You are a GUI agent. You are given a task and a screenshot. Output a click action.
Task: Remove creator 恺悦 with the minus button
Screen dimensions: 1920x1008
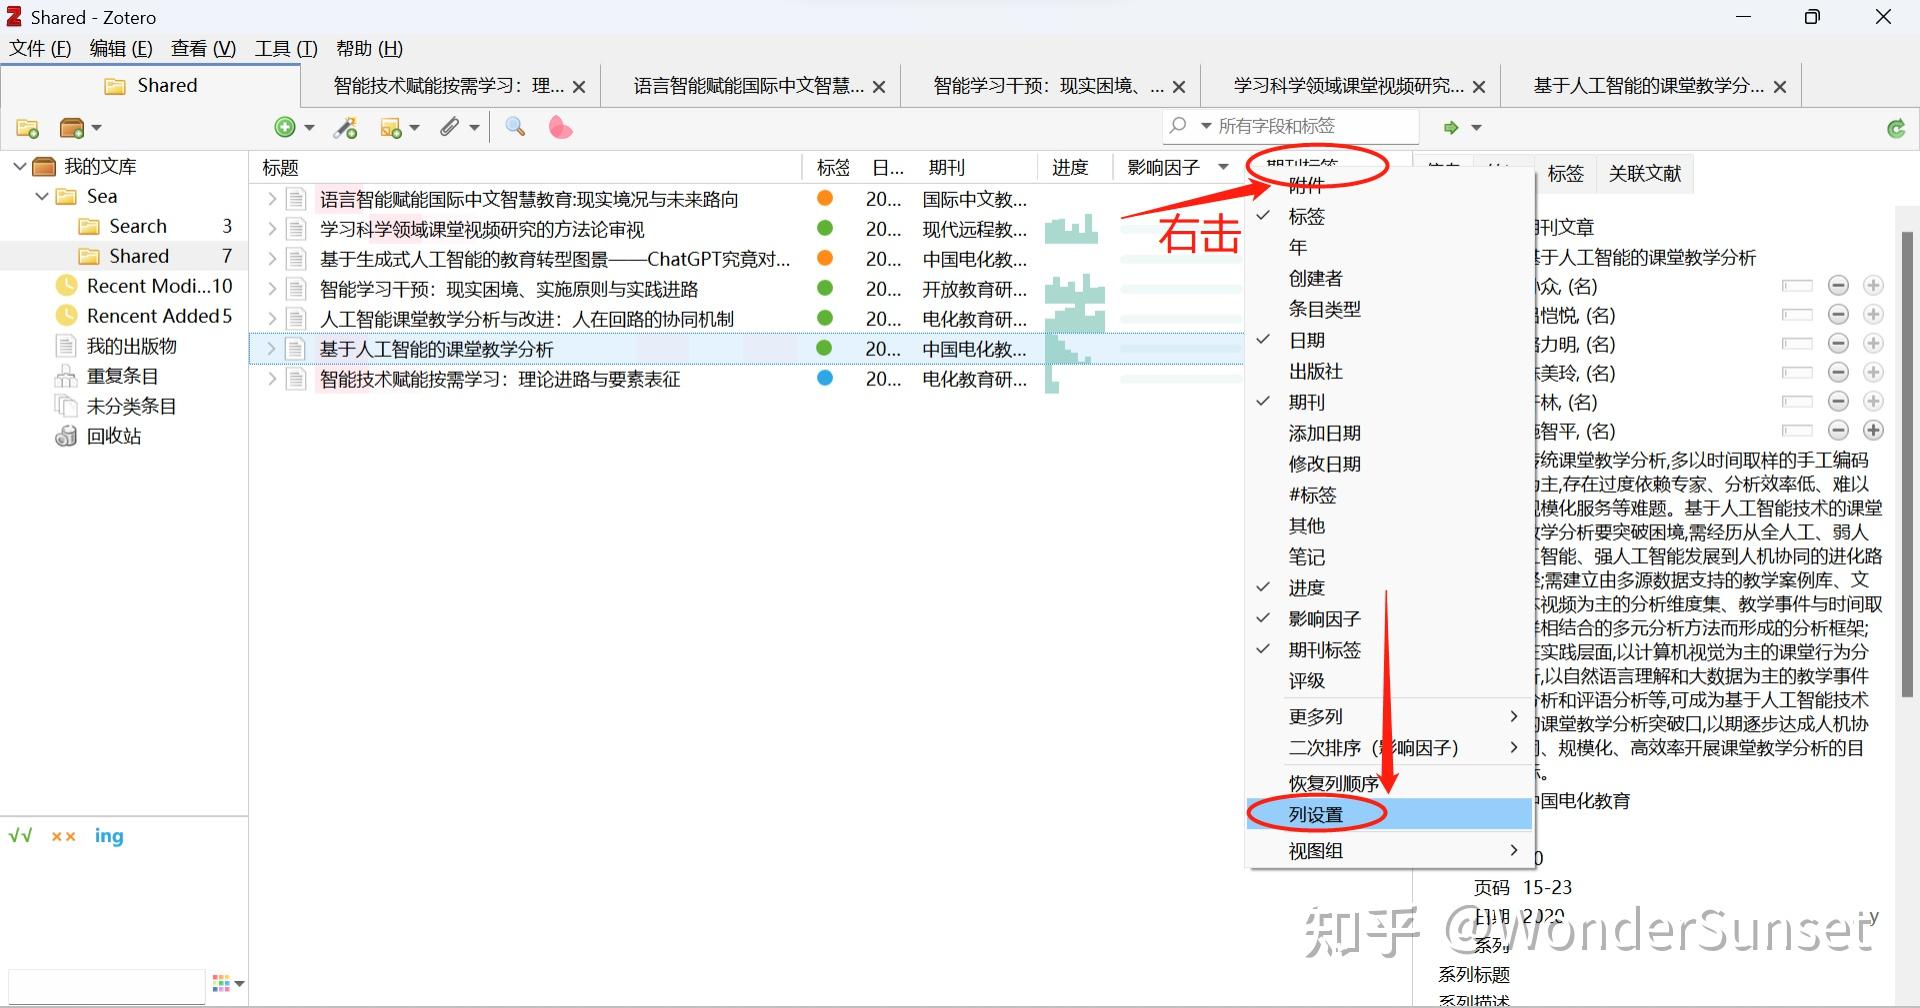coord(1840,314)
